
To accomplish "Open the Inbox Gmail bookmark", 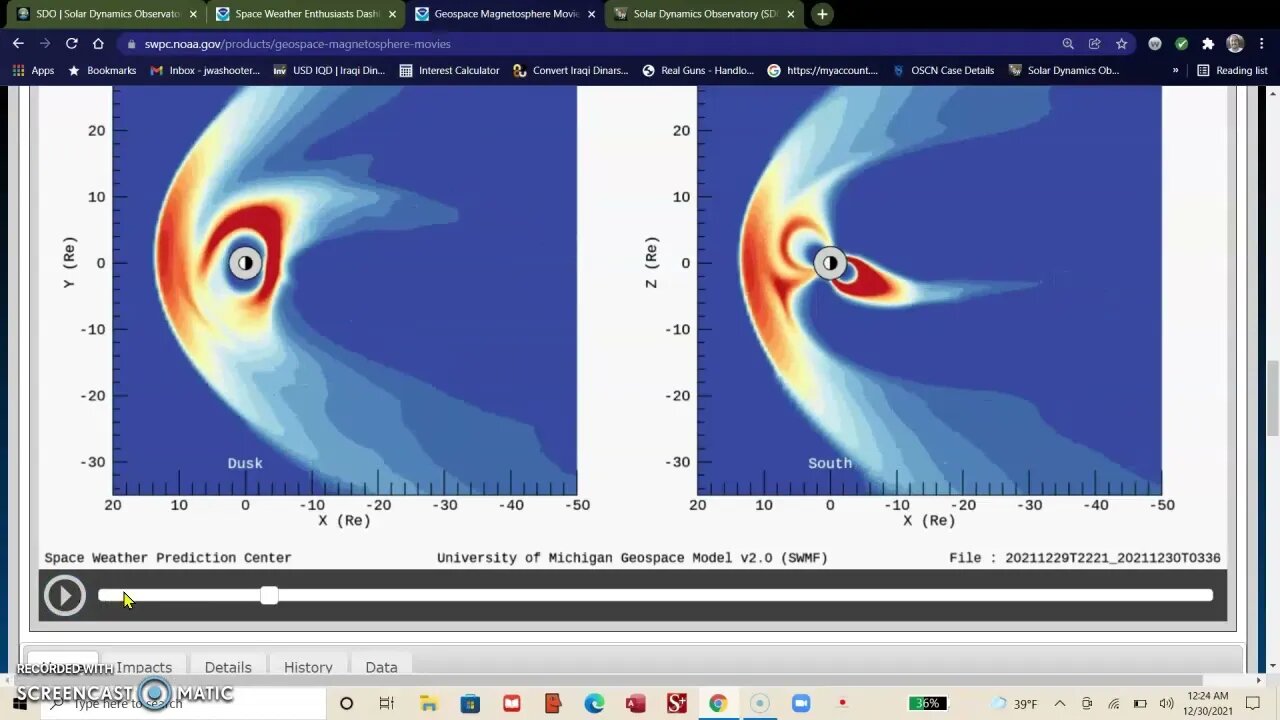I will (205, 71).
